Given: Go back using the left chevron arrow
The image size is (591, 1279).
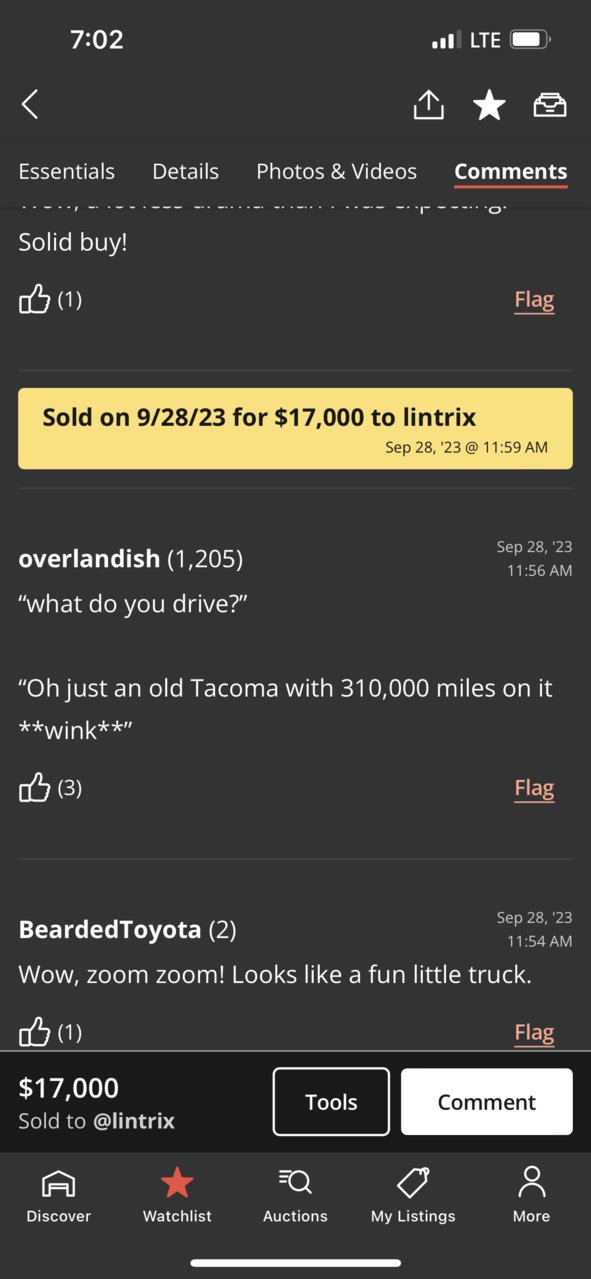Looking at the screenshot, I should pyautogui.click(x=30, y=104).
